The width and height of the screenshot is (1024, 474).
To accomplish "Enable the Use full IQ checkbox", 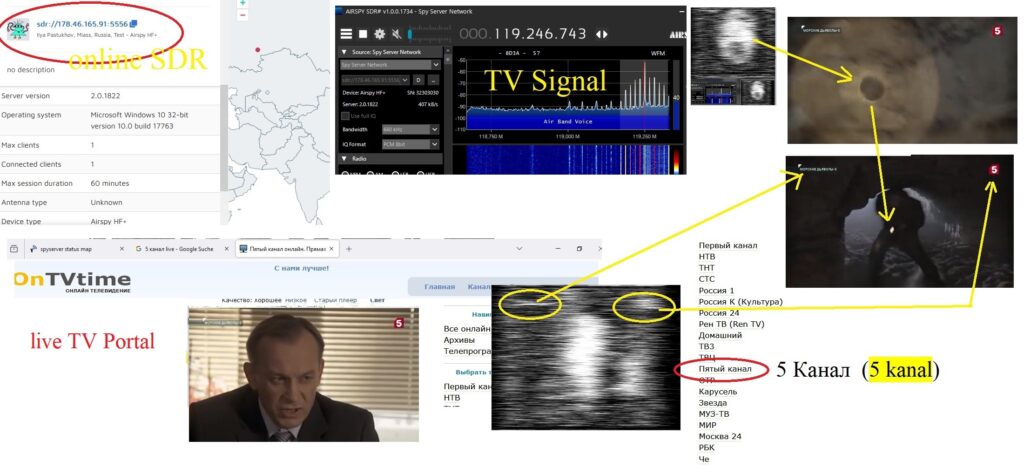I will click(346, 115).
